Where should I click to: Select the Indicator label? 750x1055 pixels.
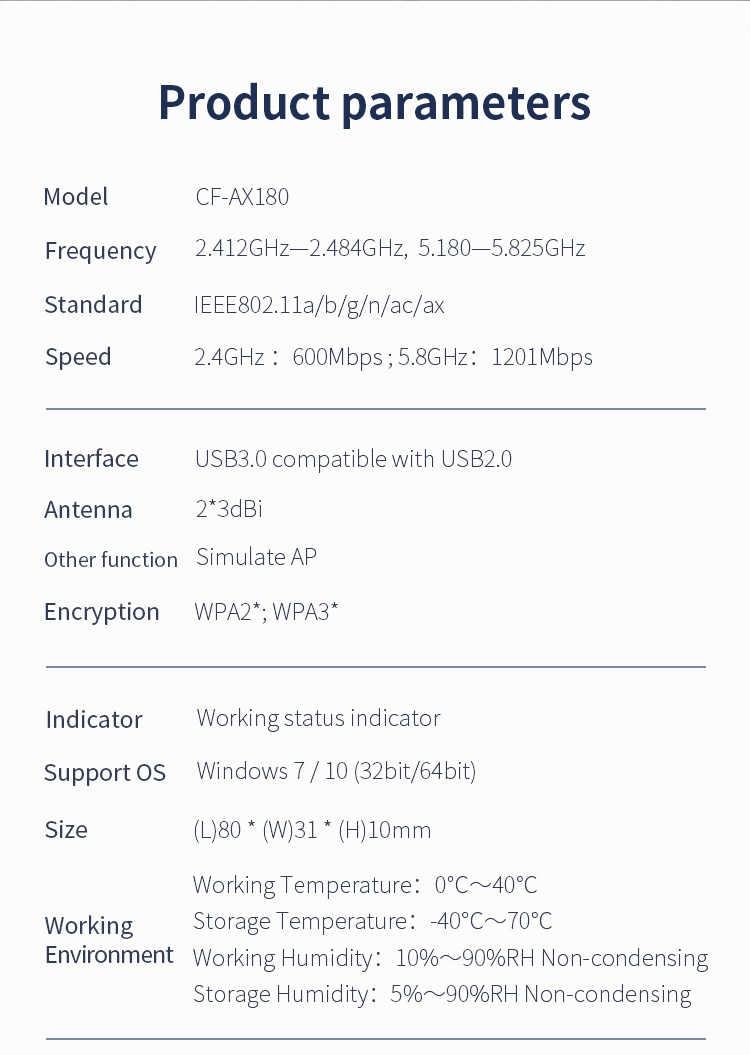(94, 720)
